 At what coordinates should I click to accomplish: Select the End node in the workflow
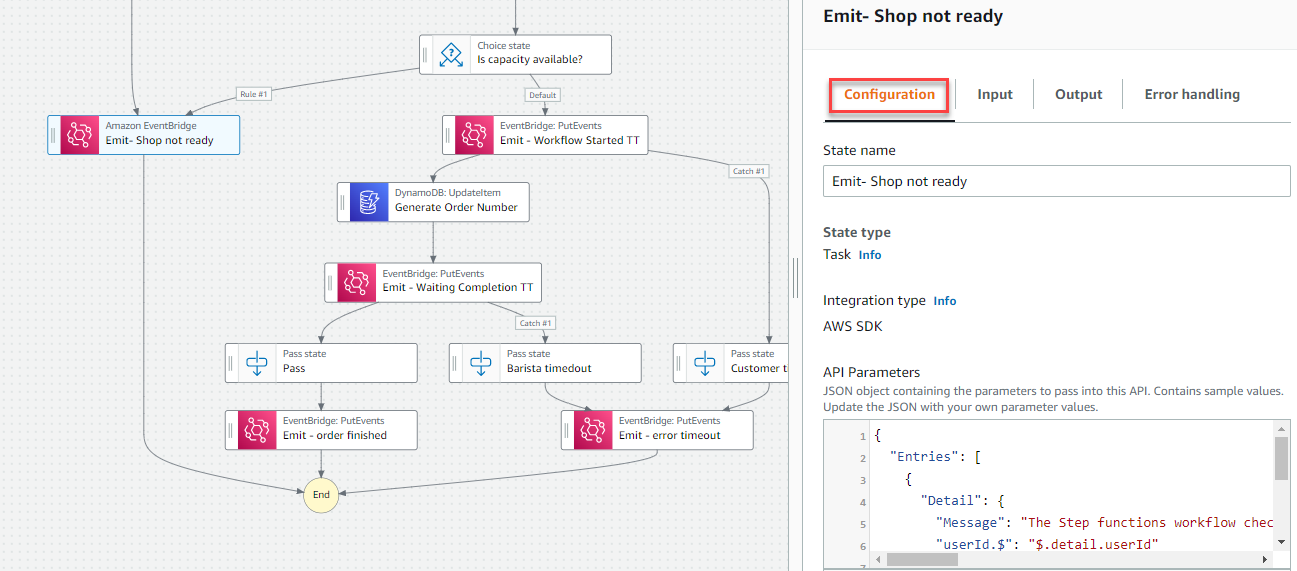point(321,494)
